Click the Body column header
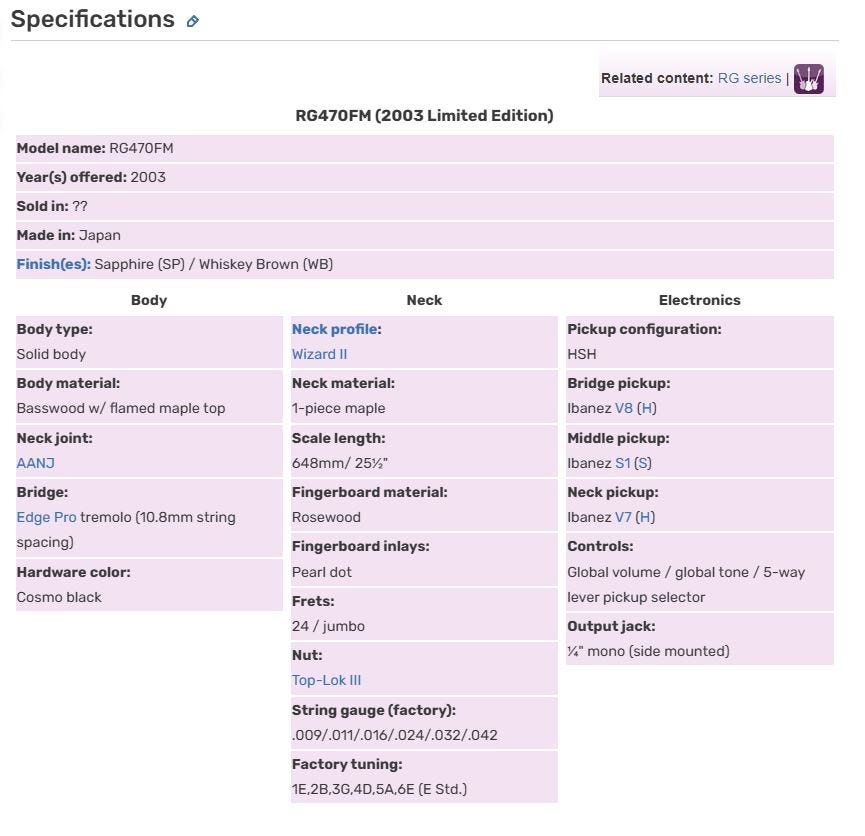The height and width of the screenshot is (836, 865). pyautogui.click(x=149, y=300)
